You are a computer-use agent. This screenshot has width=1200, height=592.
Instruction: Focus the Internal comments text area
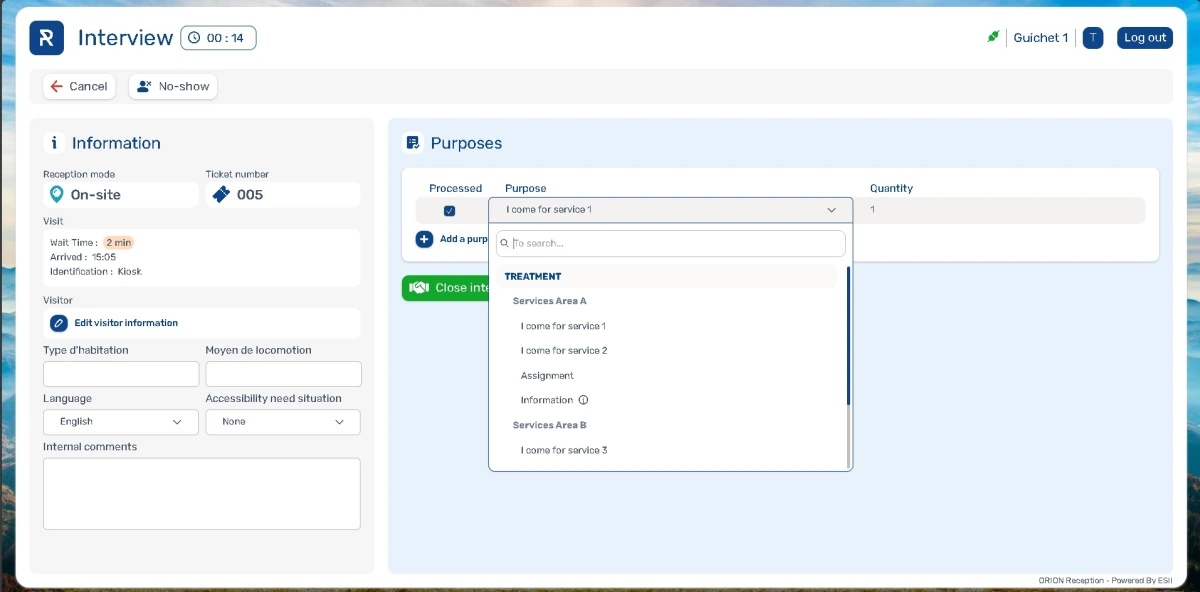(x=201, y=493)
